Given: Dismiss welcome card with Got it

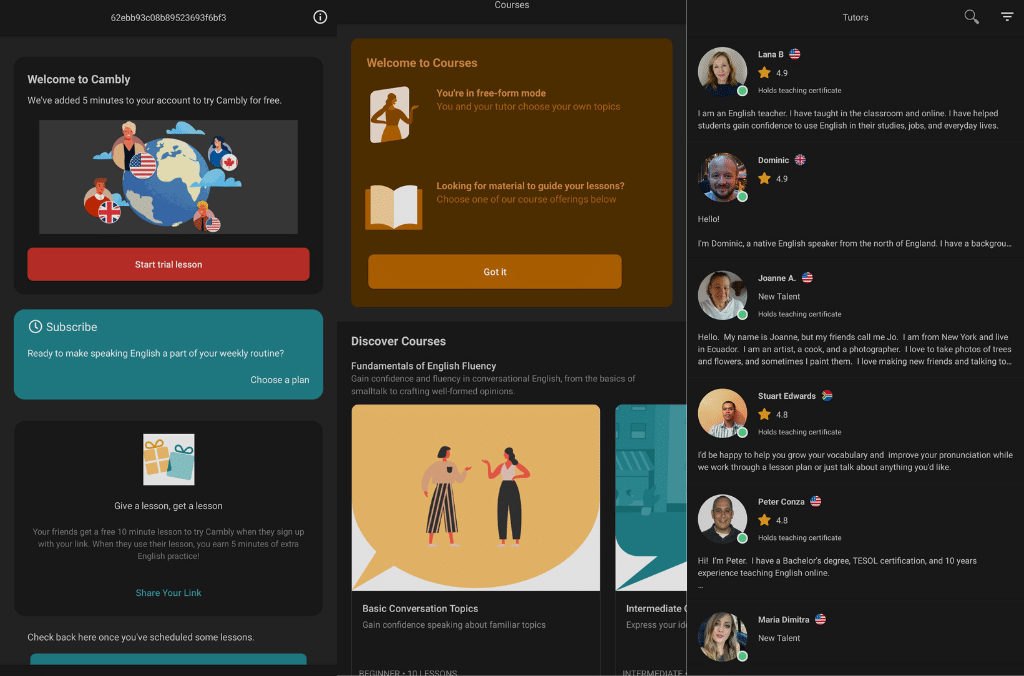Looking at the screenshot, I should (495, 272).
